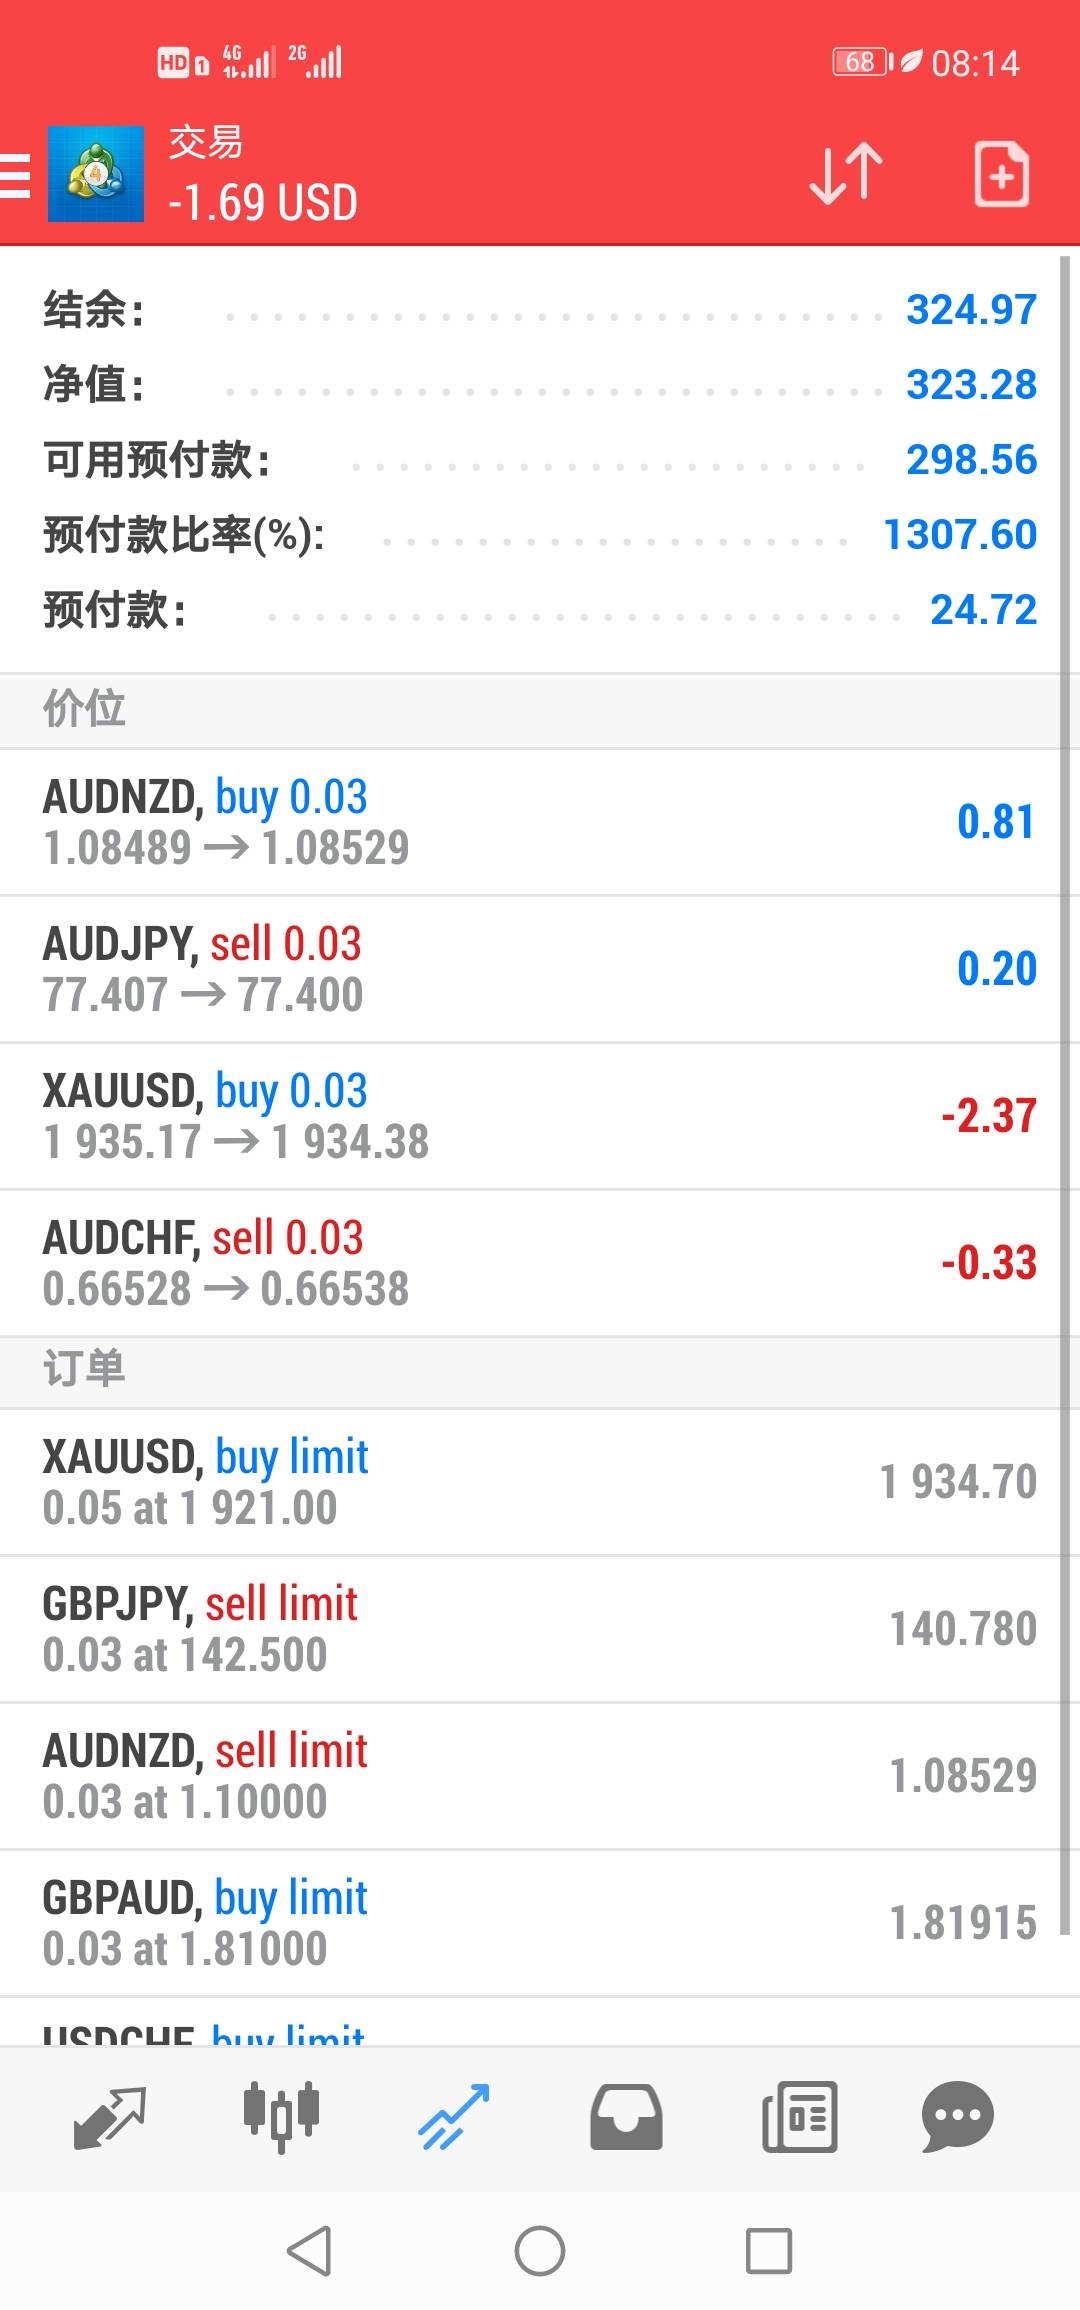Tap the sort arrows icon
The image size is (1080, 2310).
tap(846, 175)
